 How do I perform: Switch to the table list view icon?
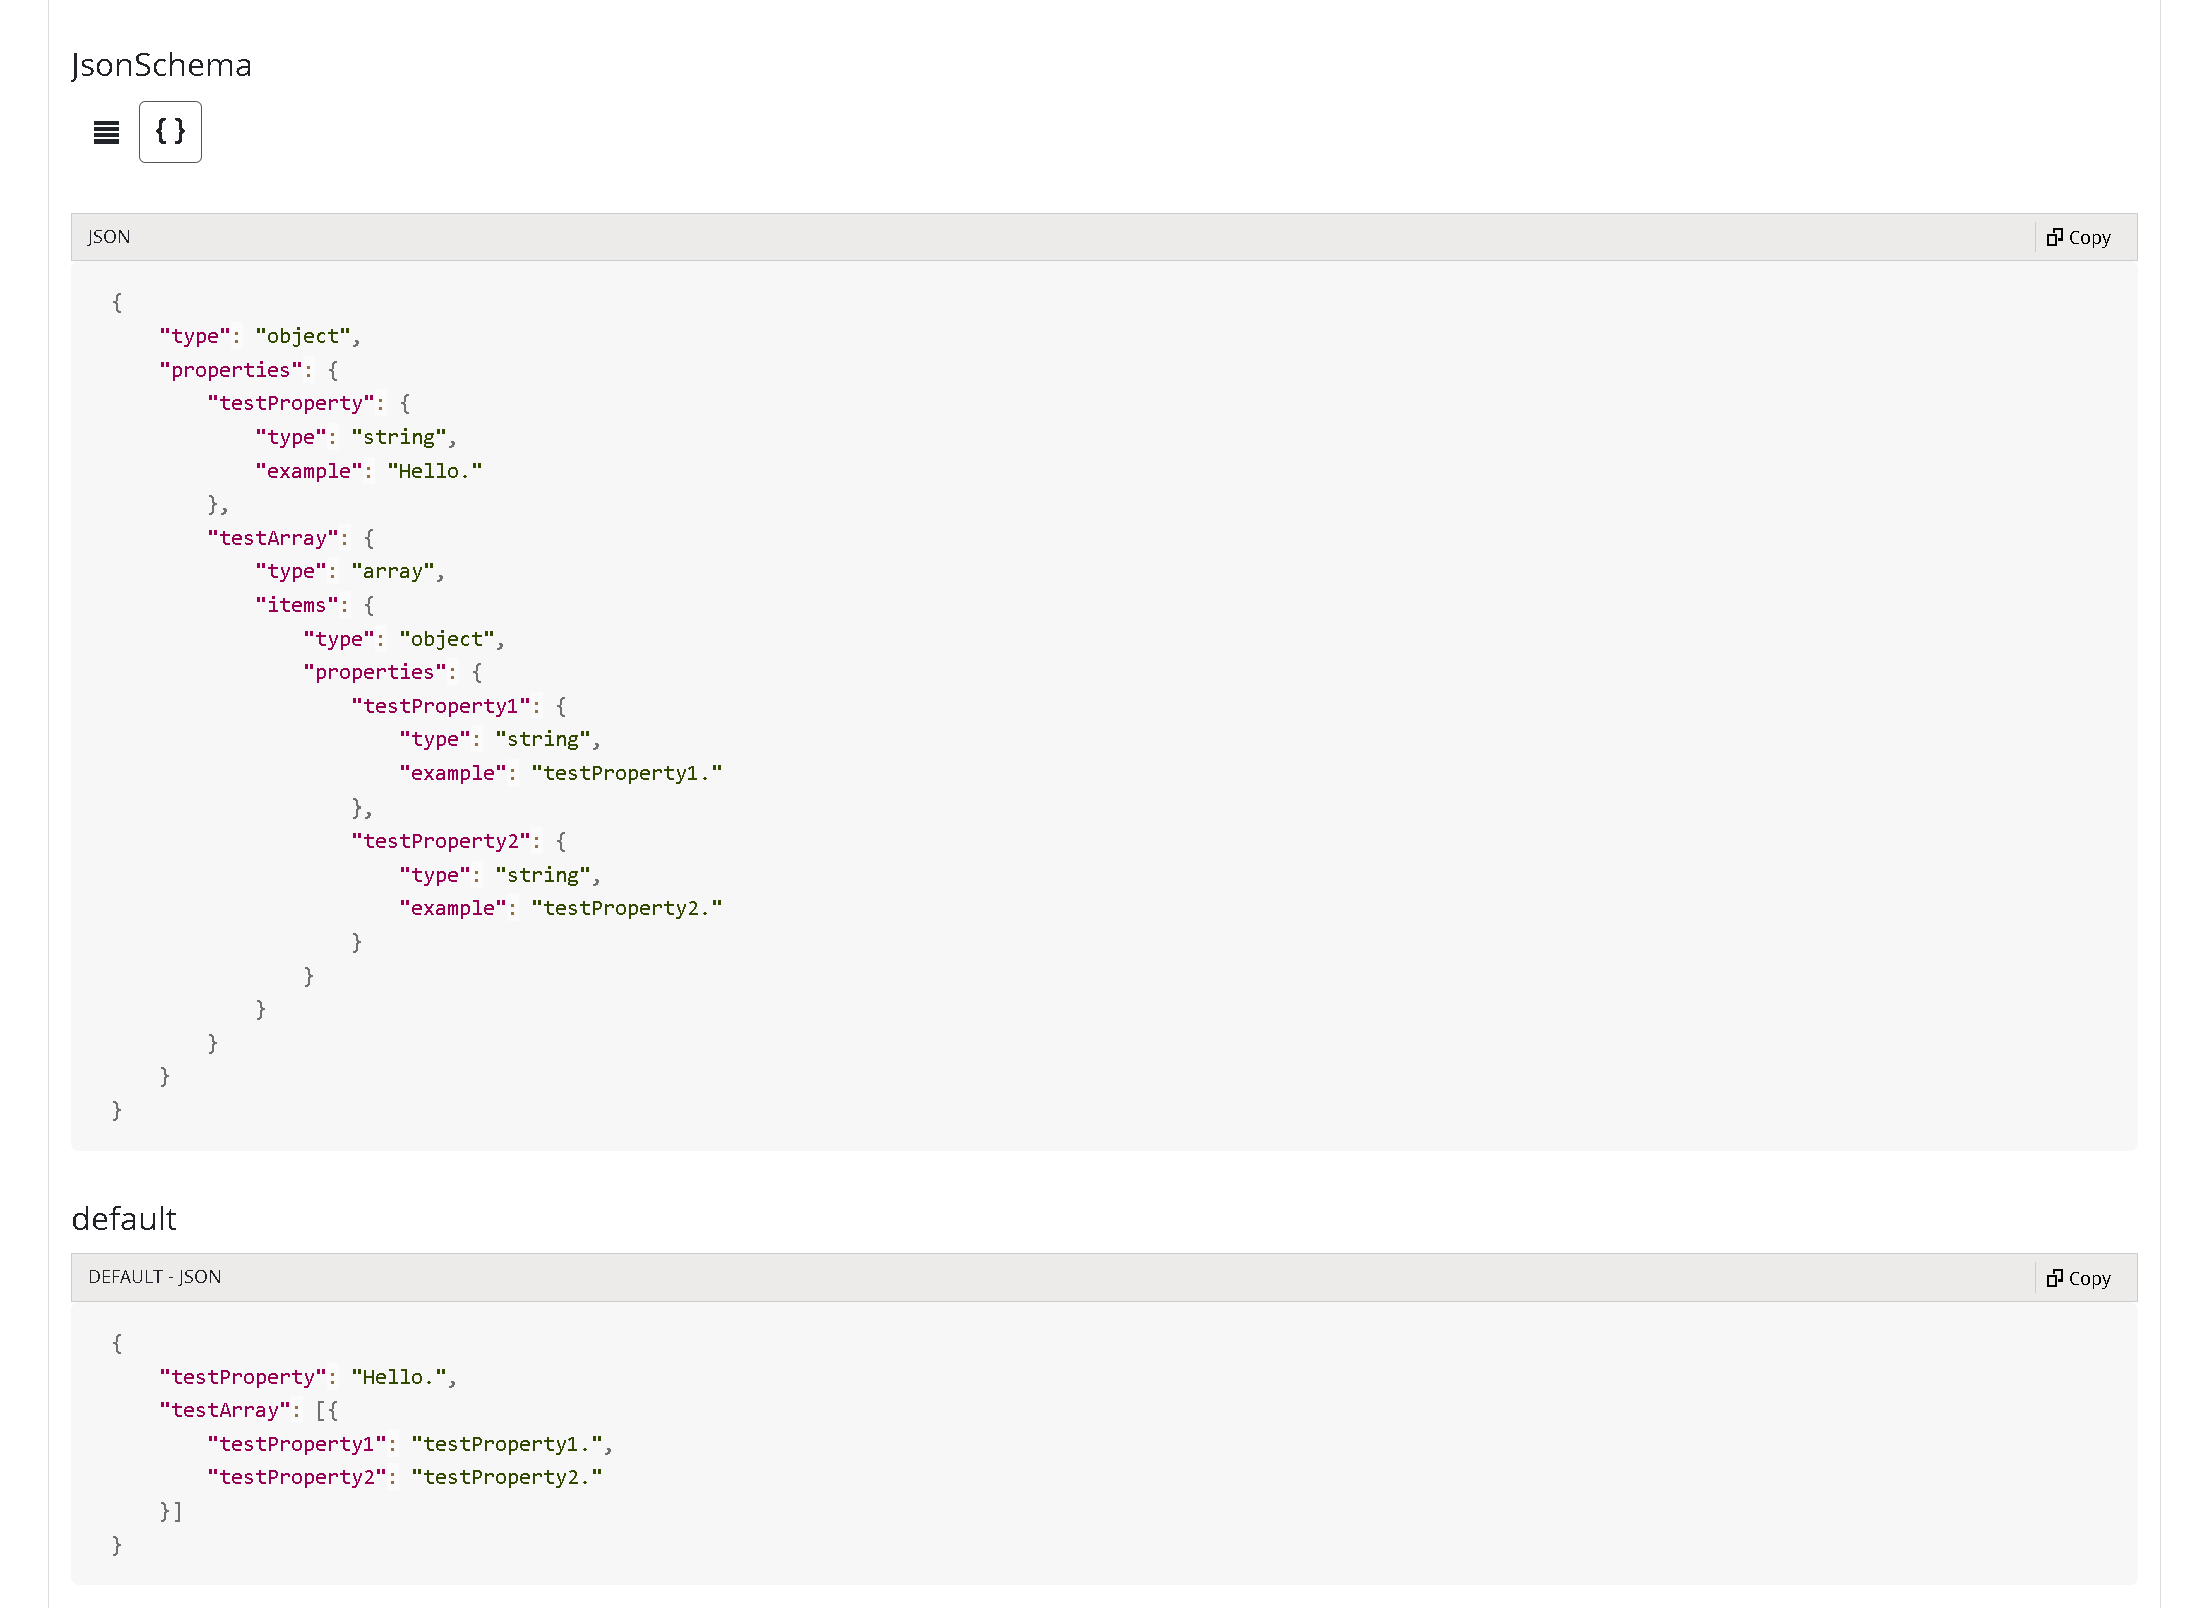(106, 132)
